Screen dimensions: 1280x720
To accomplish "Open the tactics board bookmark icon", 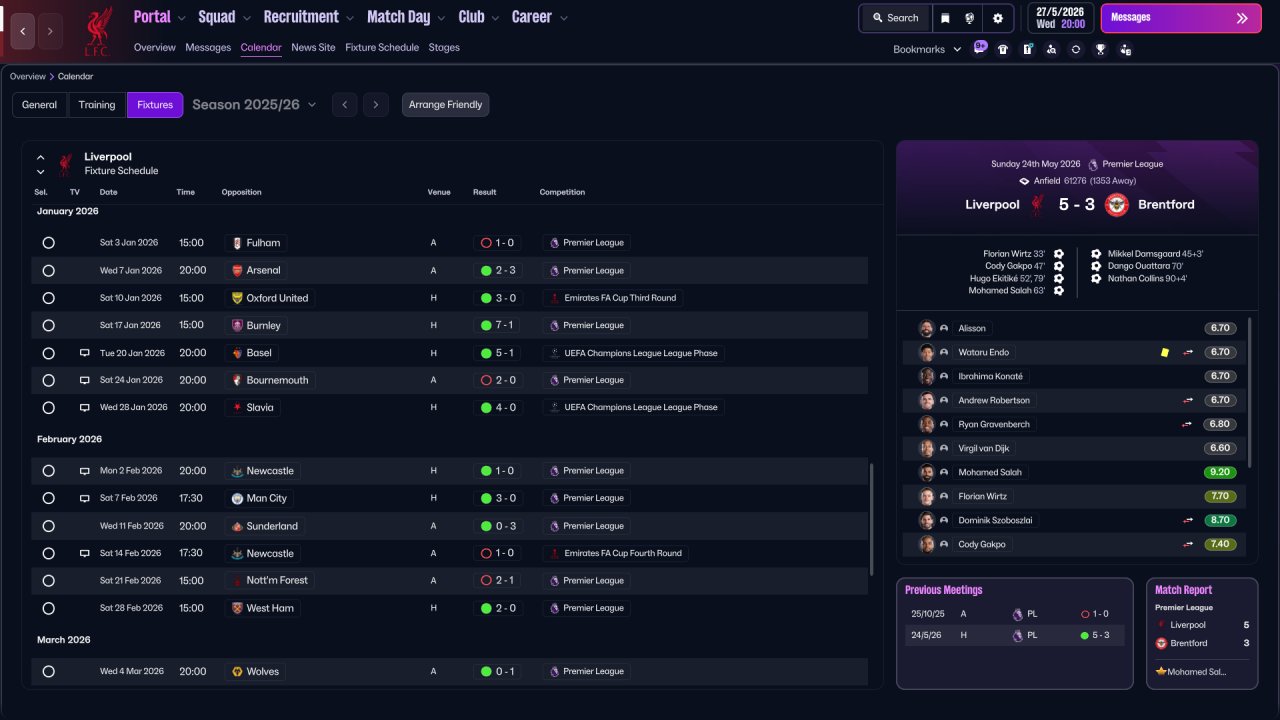I will coord(1027,49).
